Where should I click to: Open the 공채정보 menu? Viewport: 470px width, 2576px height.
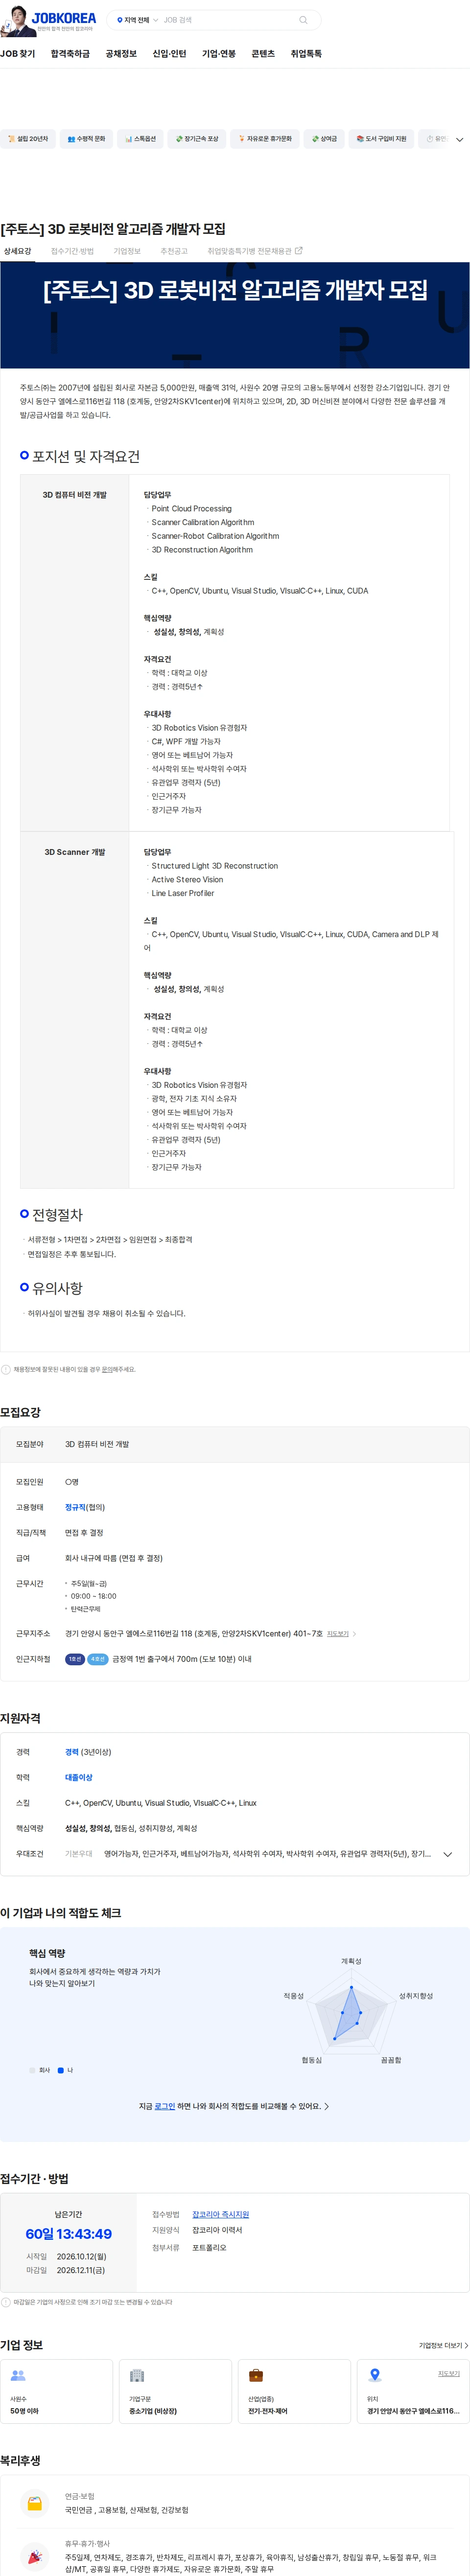(121, 54)
